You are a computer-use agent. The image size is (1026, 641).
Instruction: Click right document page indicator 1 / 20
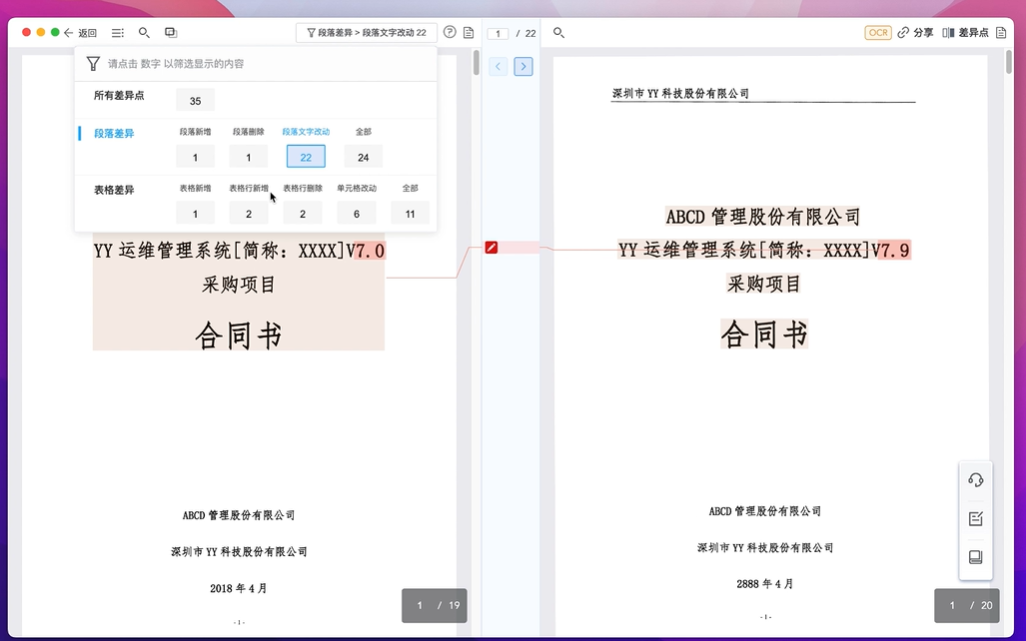966,606
